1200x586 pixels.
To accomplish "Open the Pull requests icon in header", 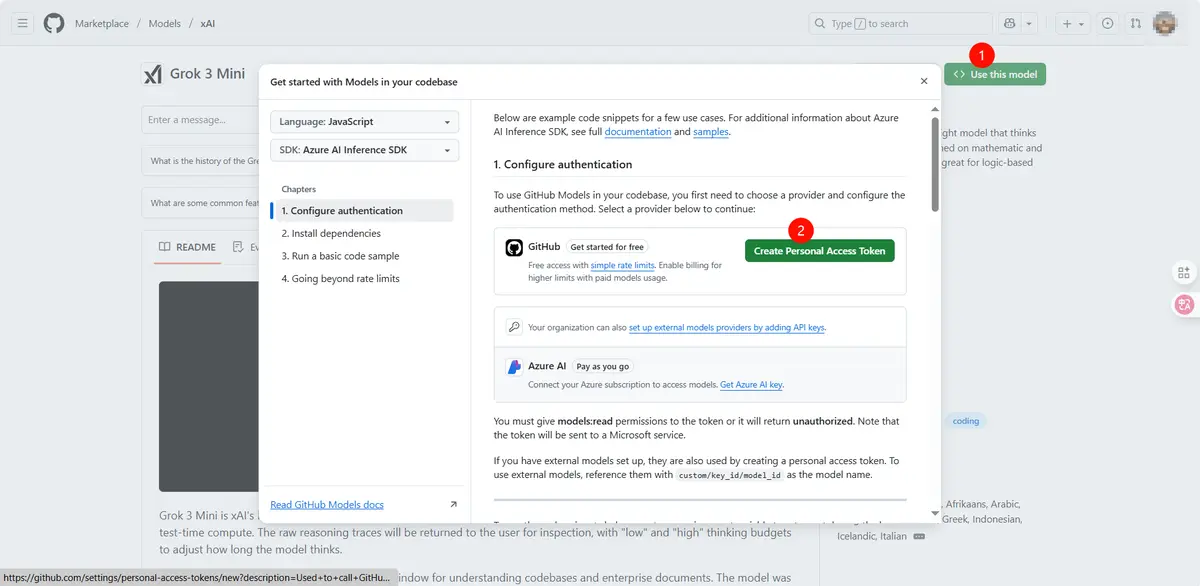I will (x=1135, y=23).
